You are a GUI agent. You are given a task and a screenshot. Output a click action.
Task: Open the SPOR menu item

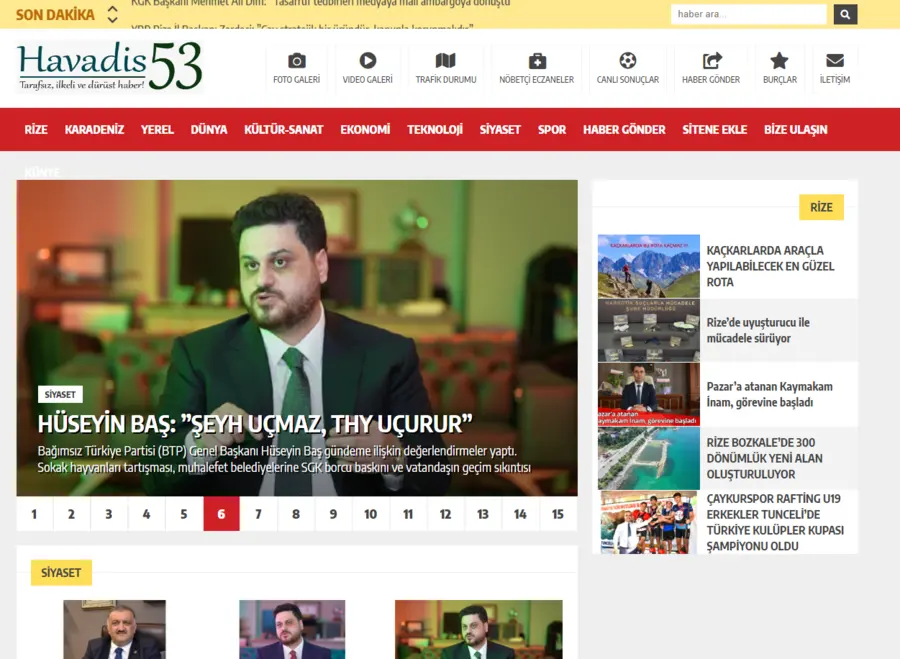coord(552,130)
